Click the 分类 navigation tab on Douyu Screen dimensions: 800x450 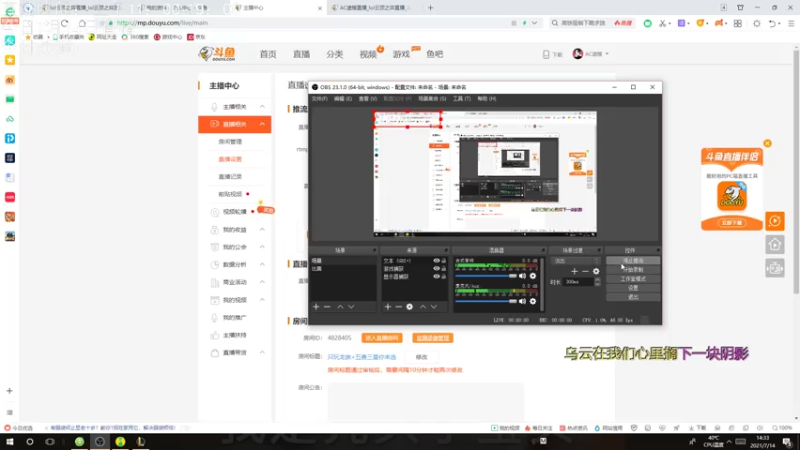[x=335, y=54]
